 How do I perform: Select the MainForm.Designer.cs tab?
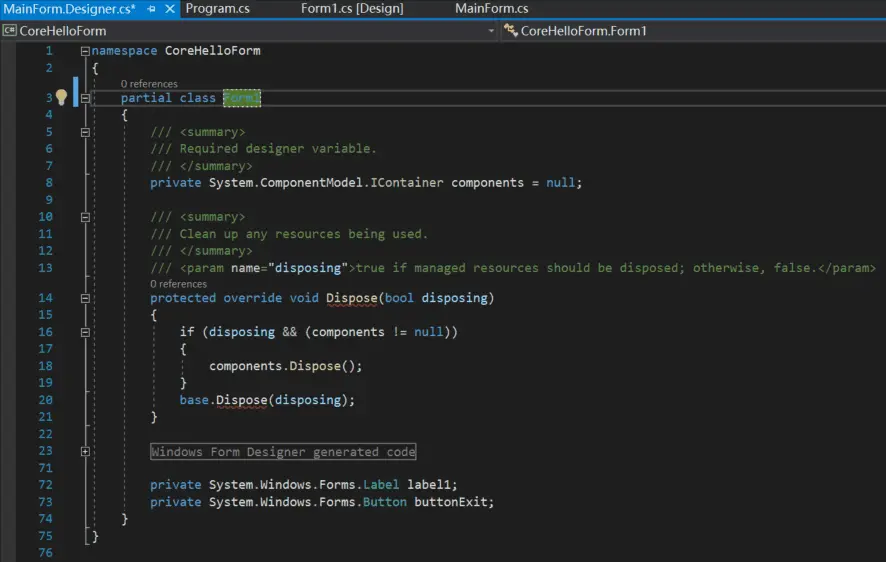click(70, 8)
